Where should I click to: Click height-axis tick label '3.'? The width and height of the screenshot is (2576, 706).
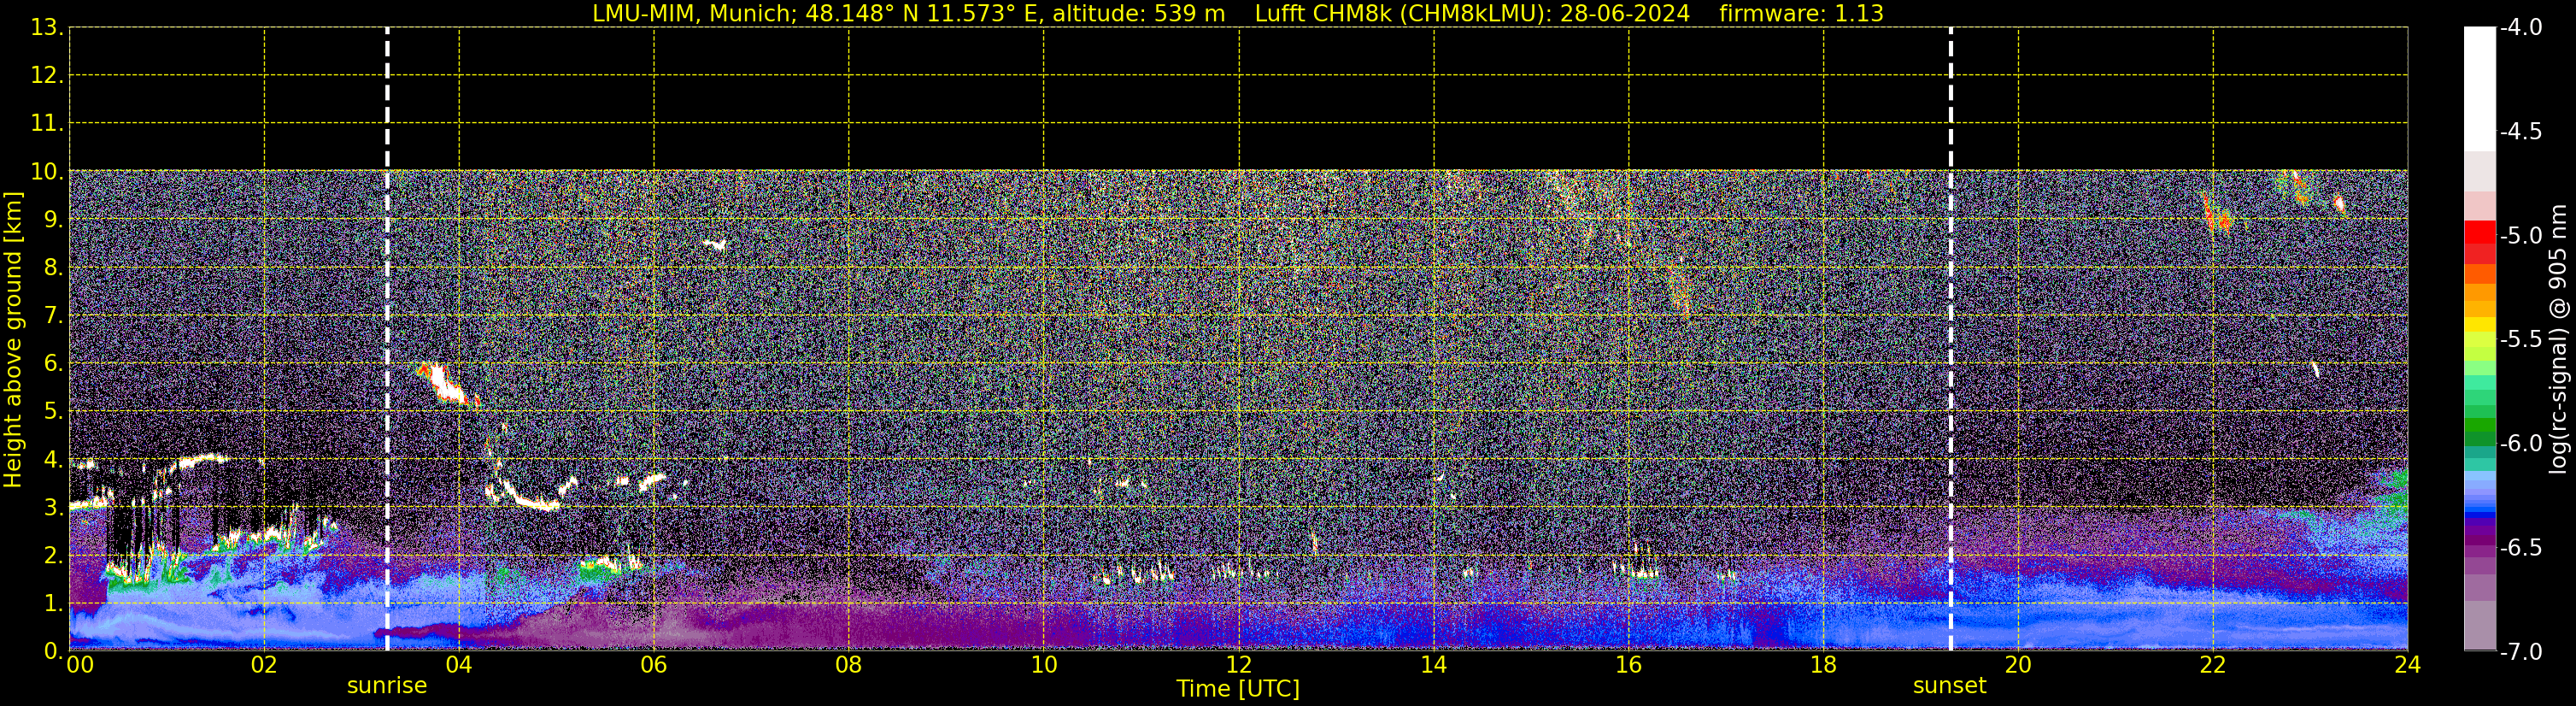pyautogui.click(x=54, y=508)
